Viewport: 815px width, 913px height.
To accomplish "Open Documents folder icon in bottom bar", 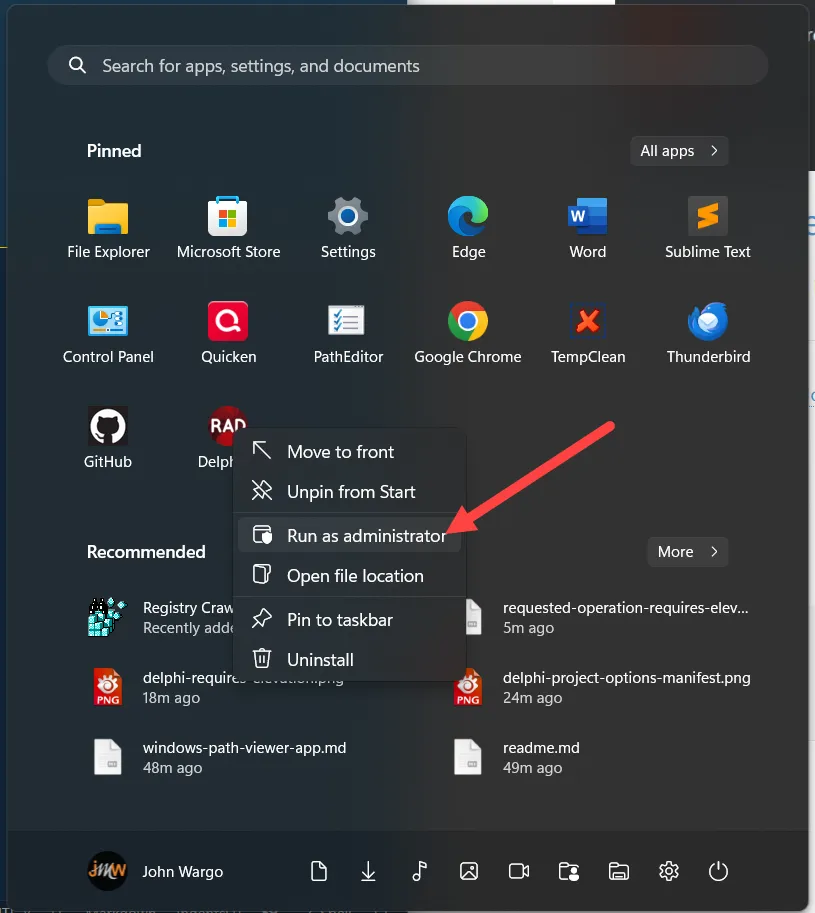I will pyautogui.click(x=318, y=871).
